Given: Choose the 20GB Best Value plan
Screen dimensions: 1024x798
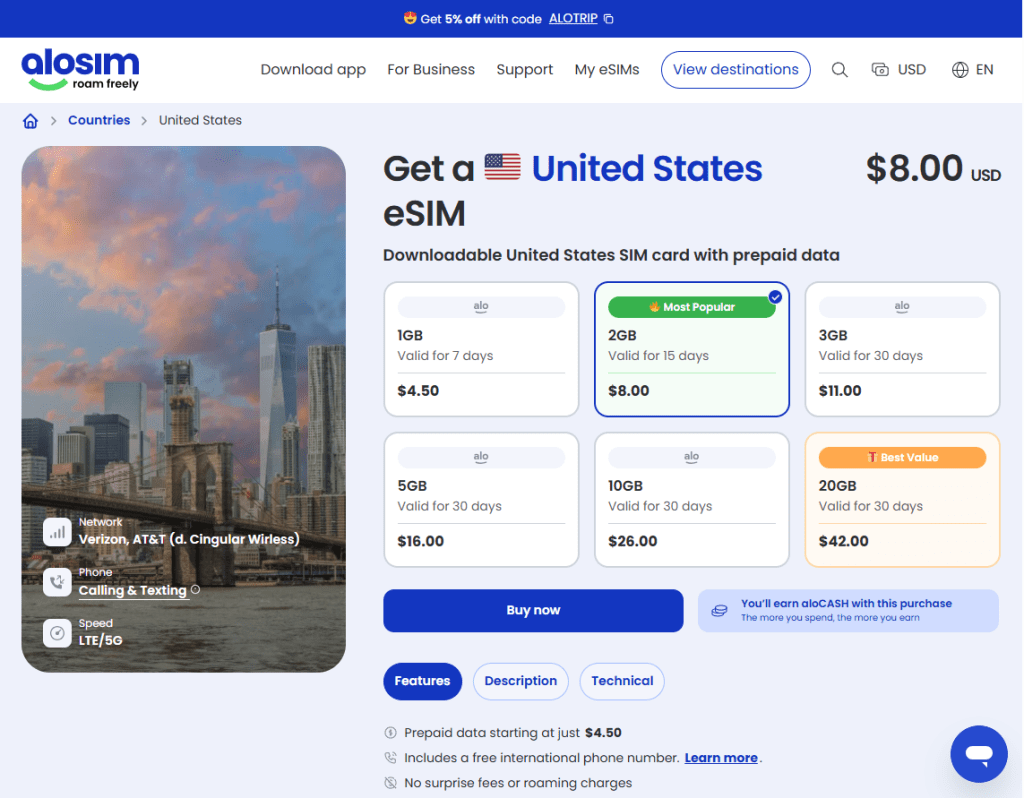Looking at the screenshot, I should 902,499.
